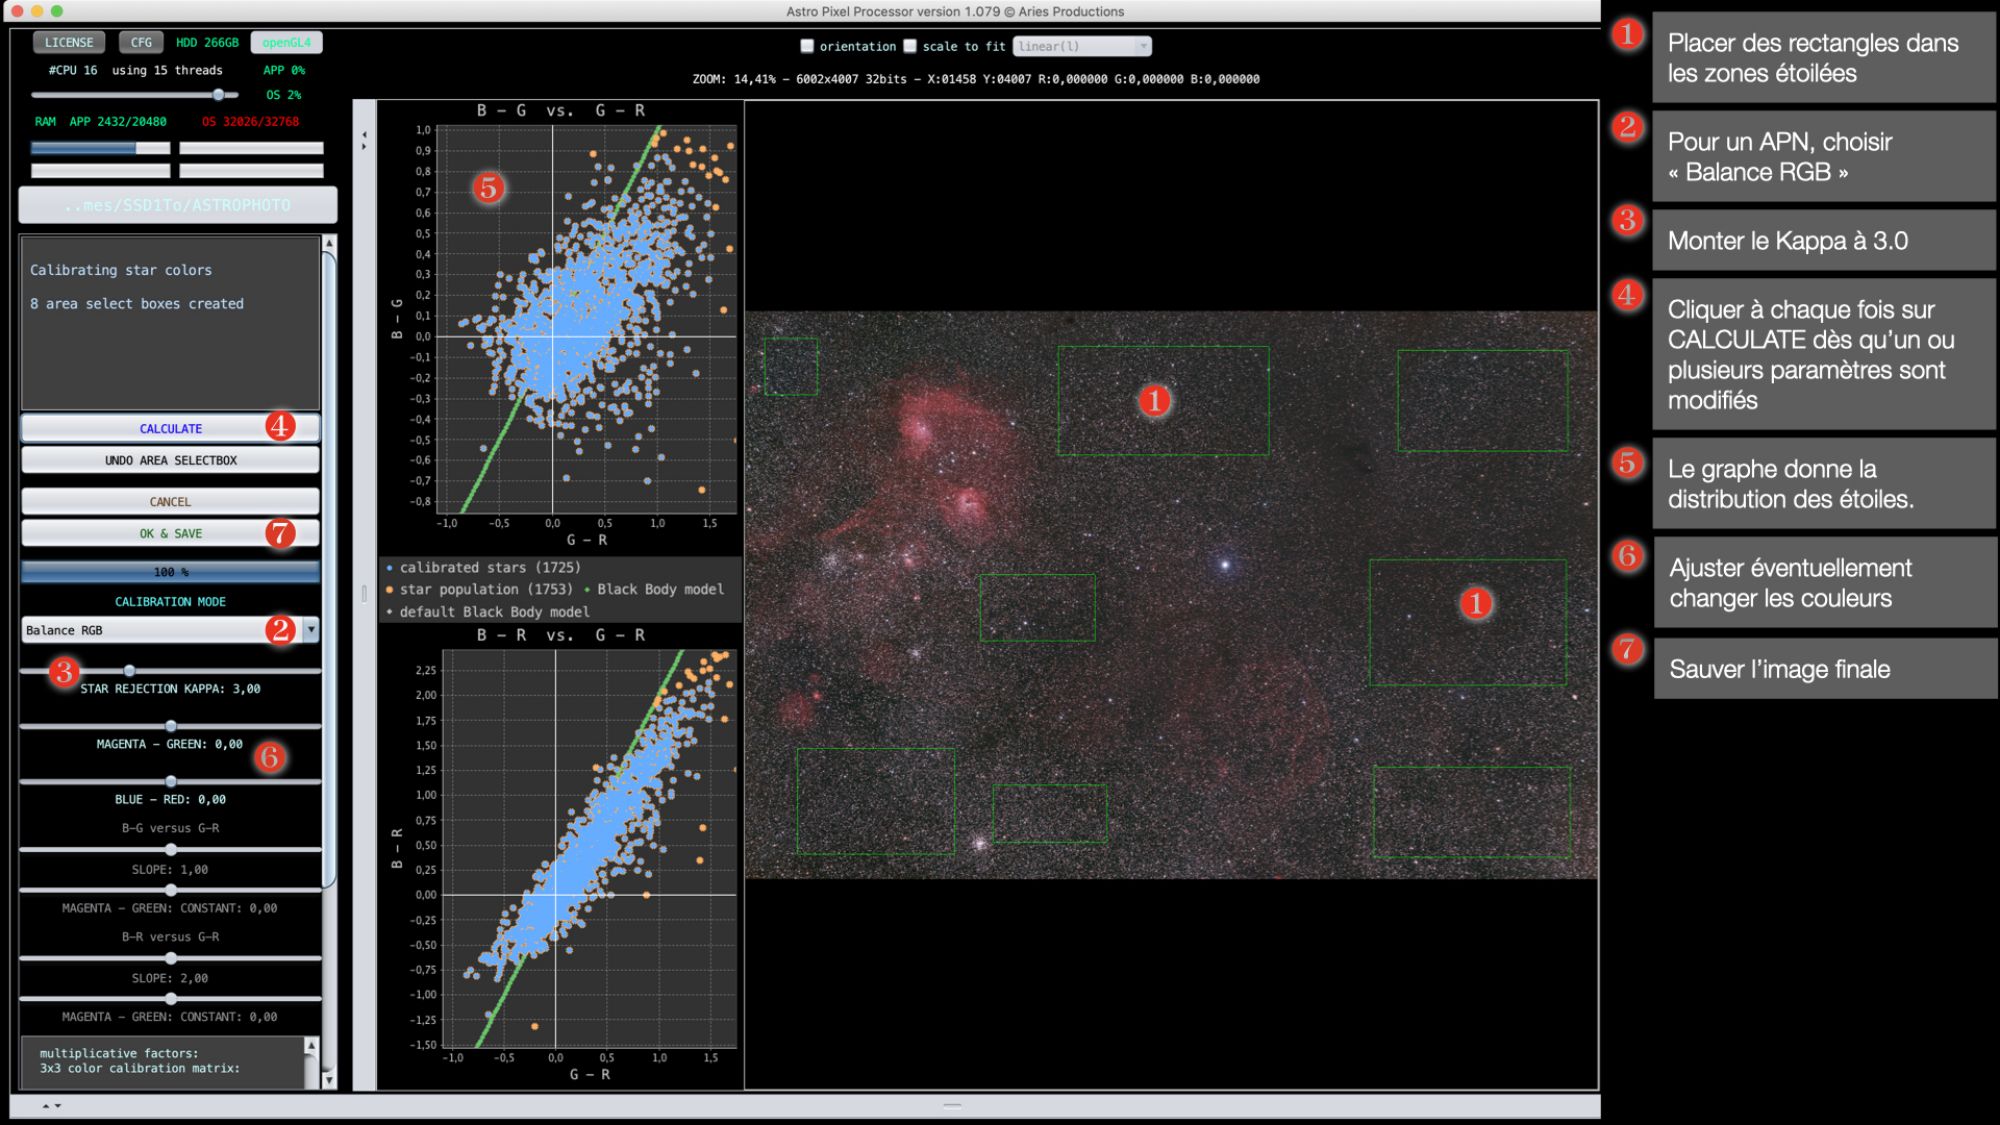
Task: Click OK & SAVE
Action: pyautogui.click(x=170, y=534)
